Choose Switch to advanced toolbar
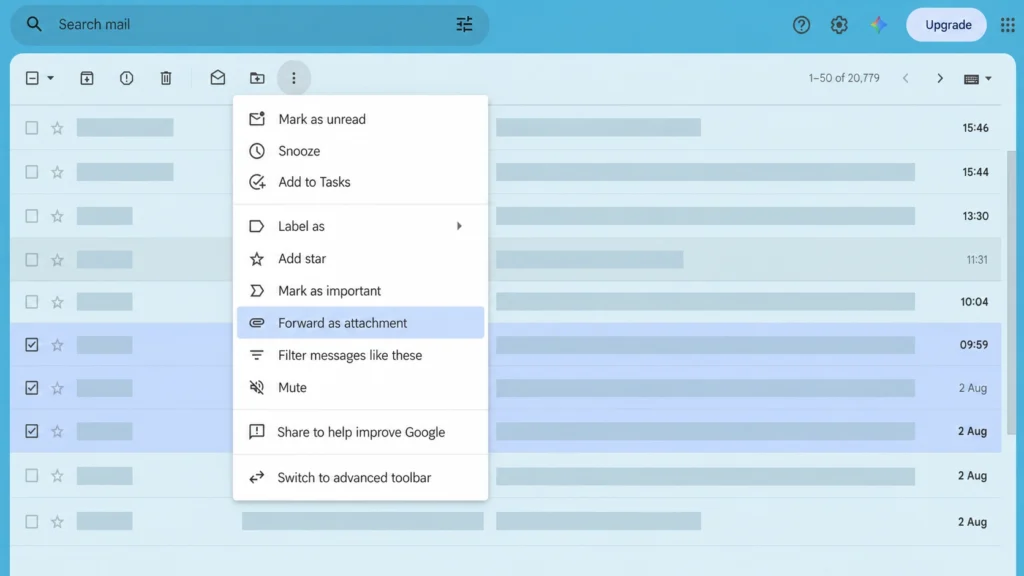 coord(360,477)
